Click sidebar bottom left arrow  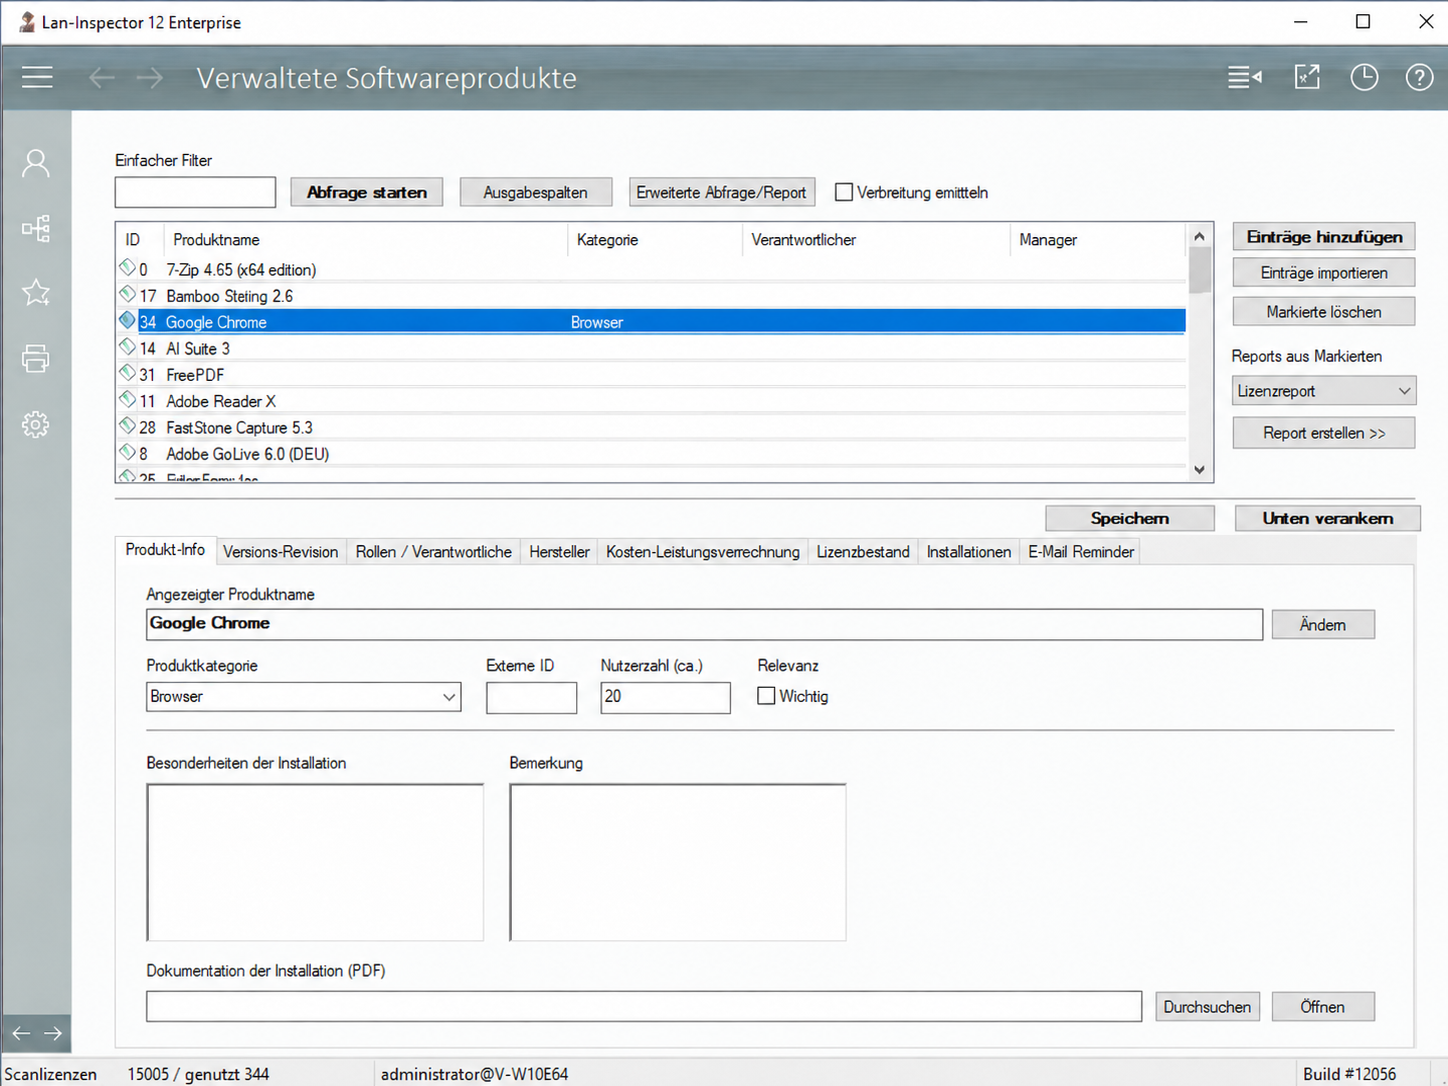[21, 1033]
